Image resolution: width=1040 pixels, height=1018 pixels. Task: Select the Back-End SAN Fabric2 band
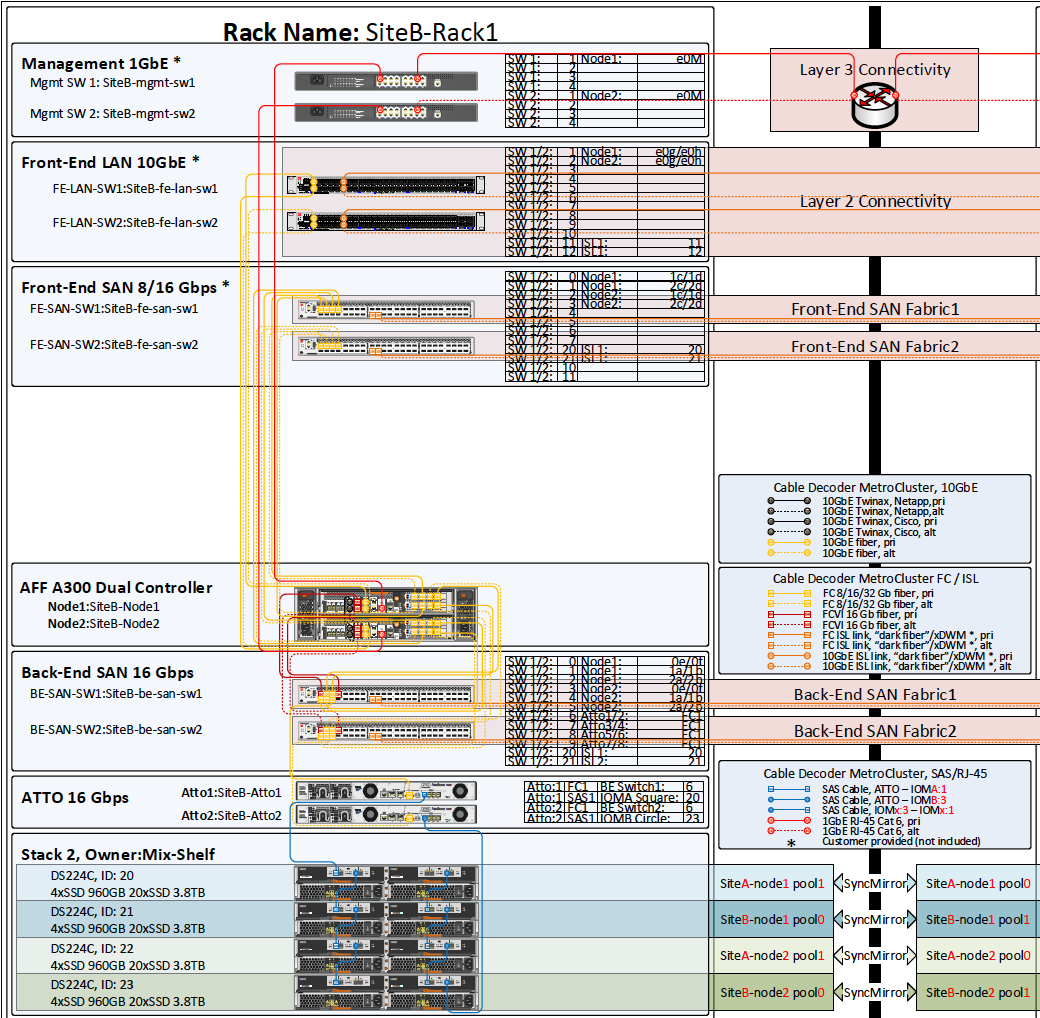pos(874,731)
